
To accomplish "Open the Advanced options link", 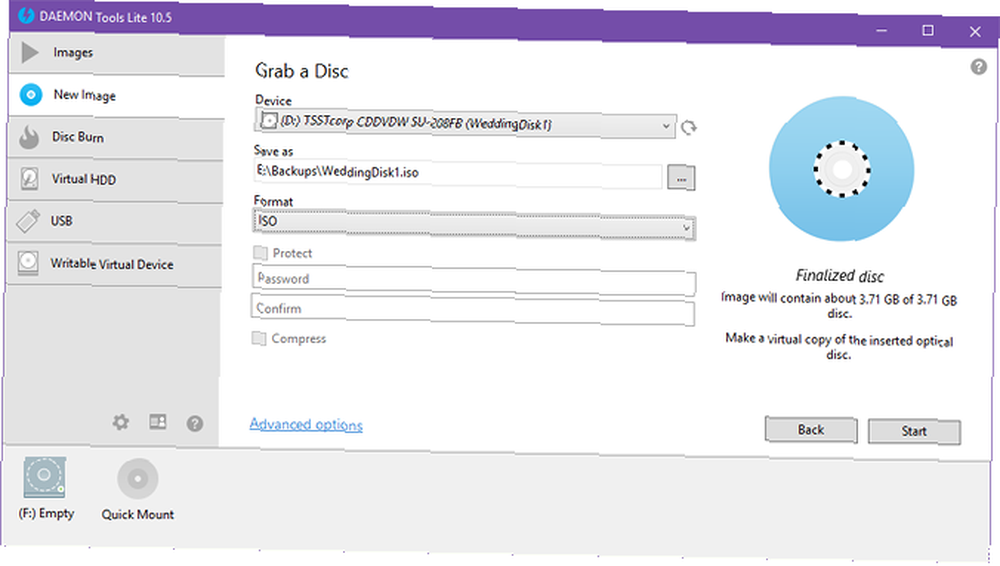I will [306, 424].
